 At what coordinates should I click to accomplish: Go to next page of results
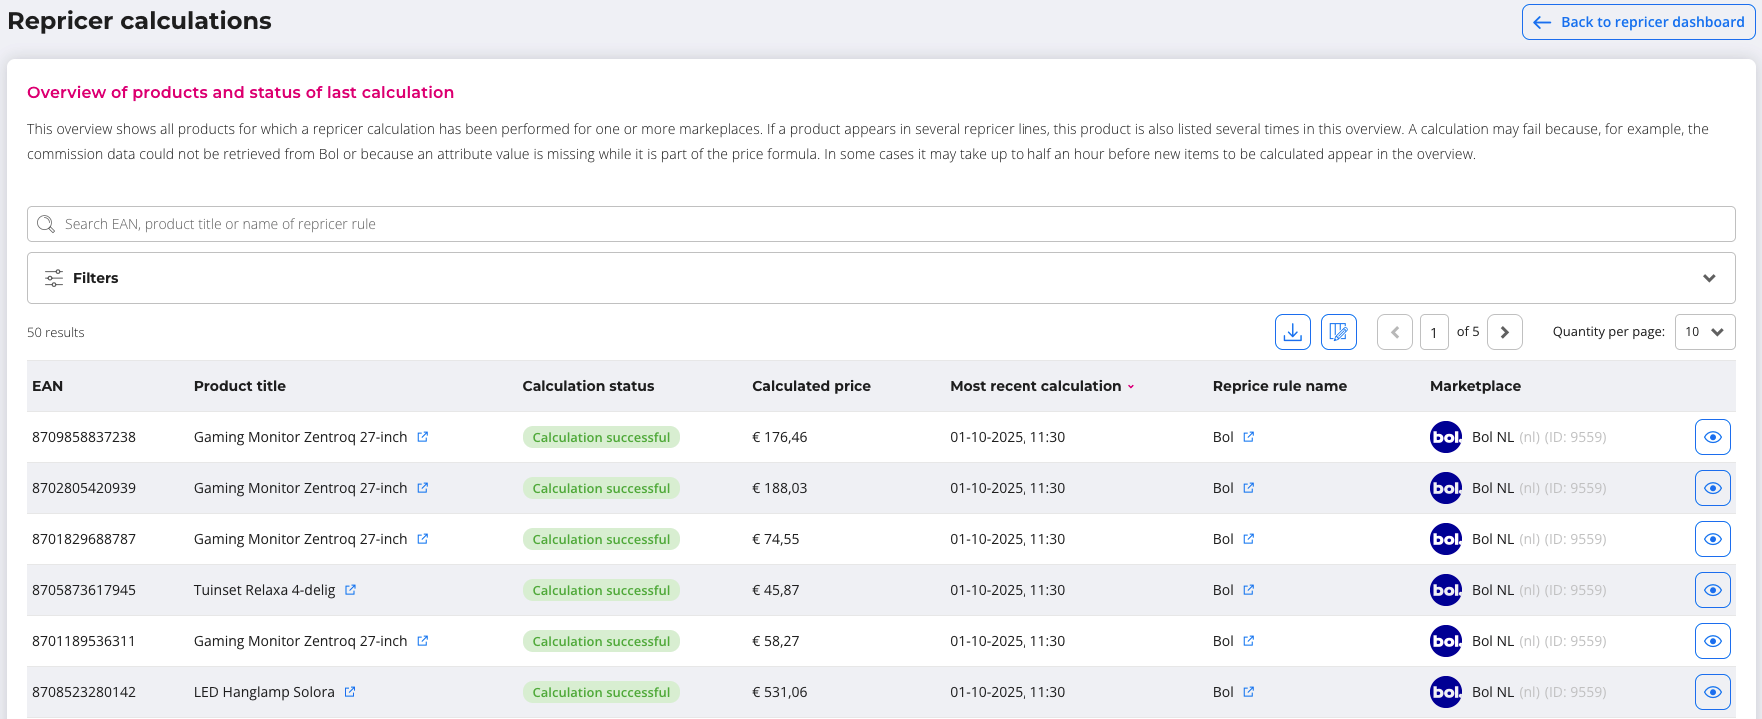[x=1504, y=332]
